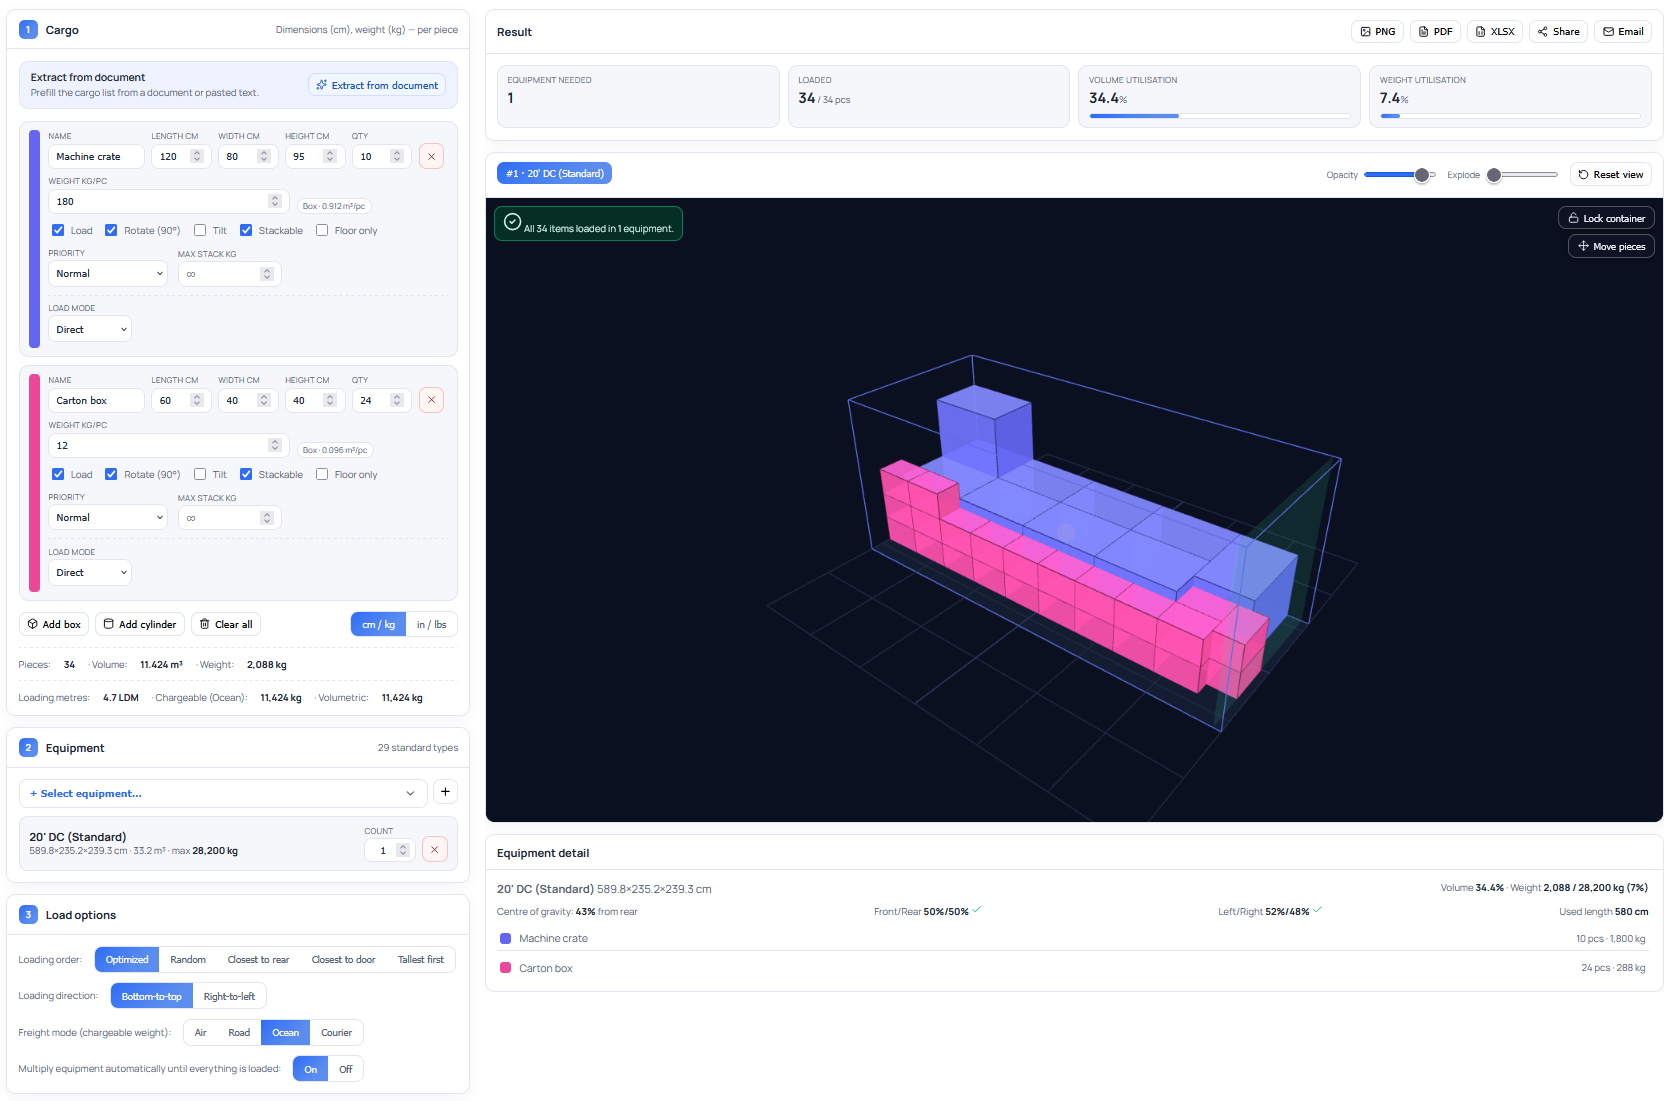Choose Right-to-left loading direction

(x=229, y=996)
